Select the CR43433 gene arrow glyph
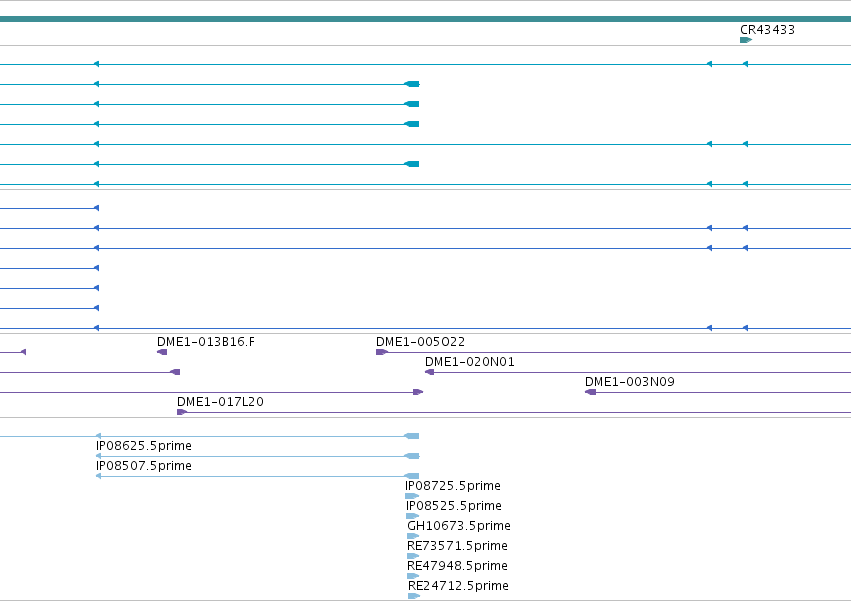Screen dimensions: 851x601 746,40
